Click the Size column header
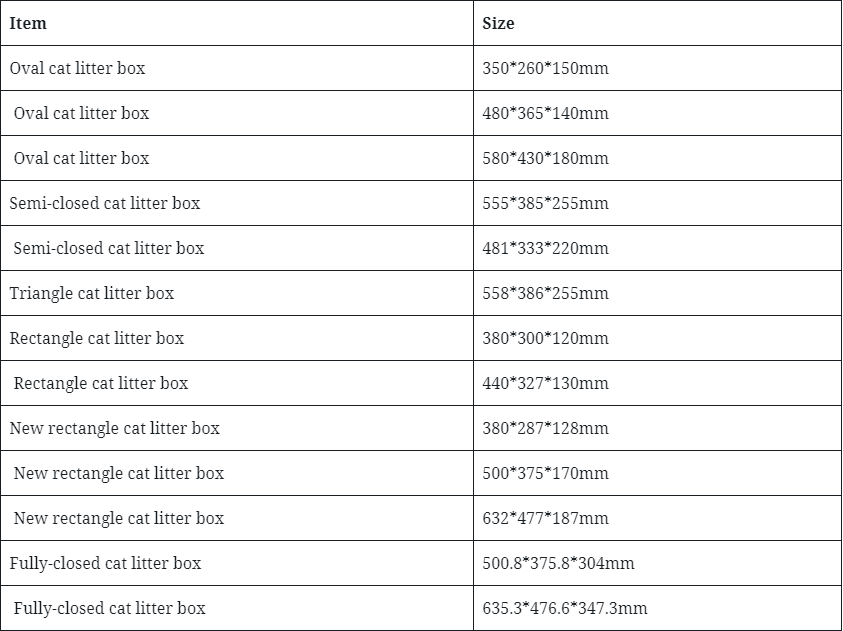The width and height of the screenshot is (843, 631). [x=498, y=23]
